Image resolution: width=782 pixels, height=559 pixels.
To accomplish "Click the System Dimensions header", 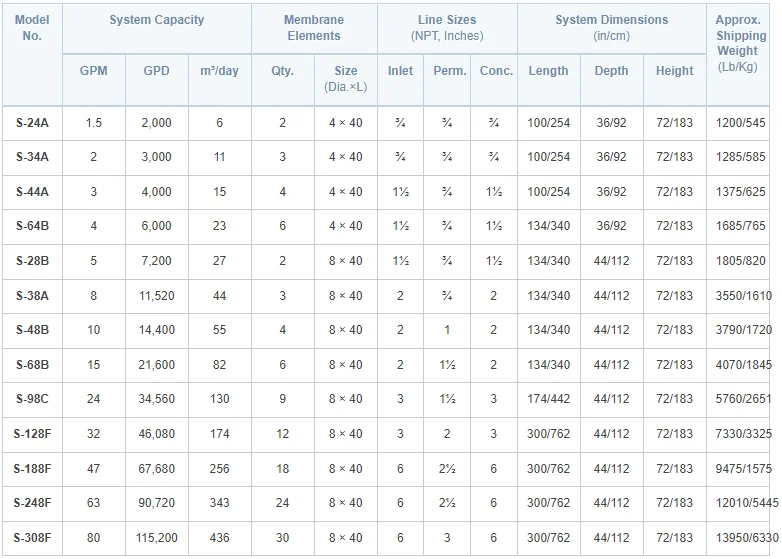I will point(611,28).
